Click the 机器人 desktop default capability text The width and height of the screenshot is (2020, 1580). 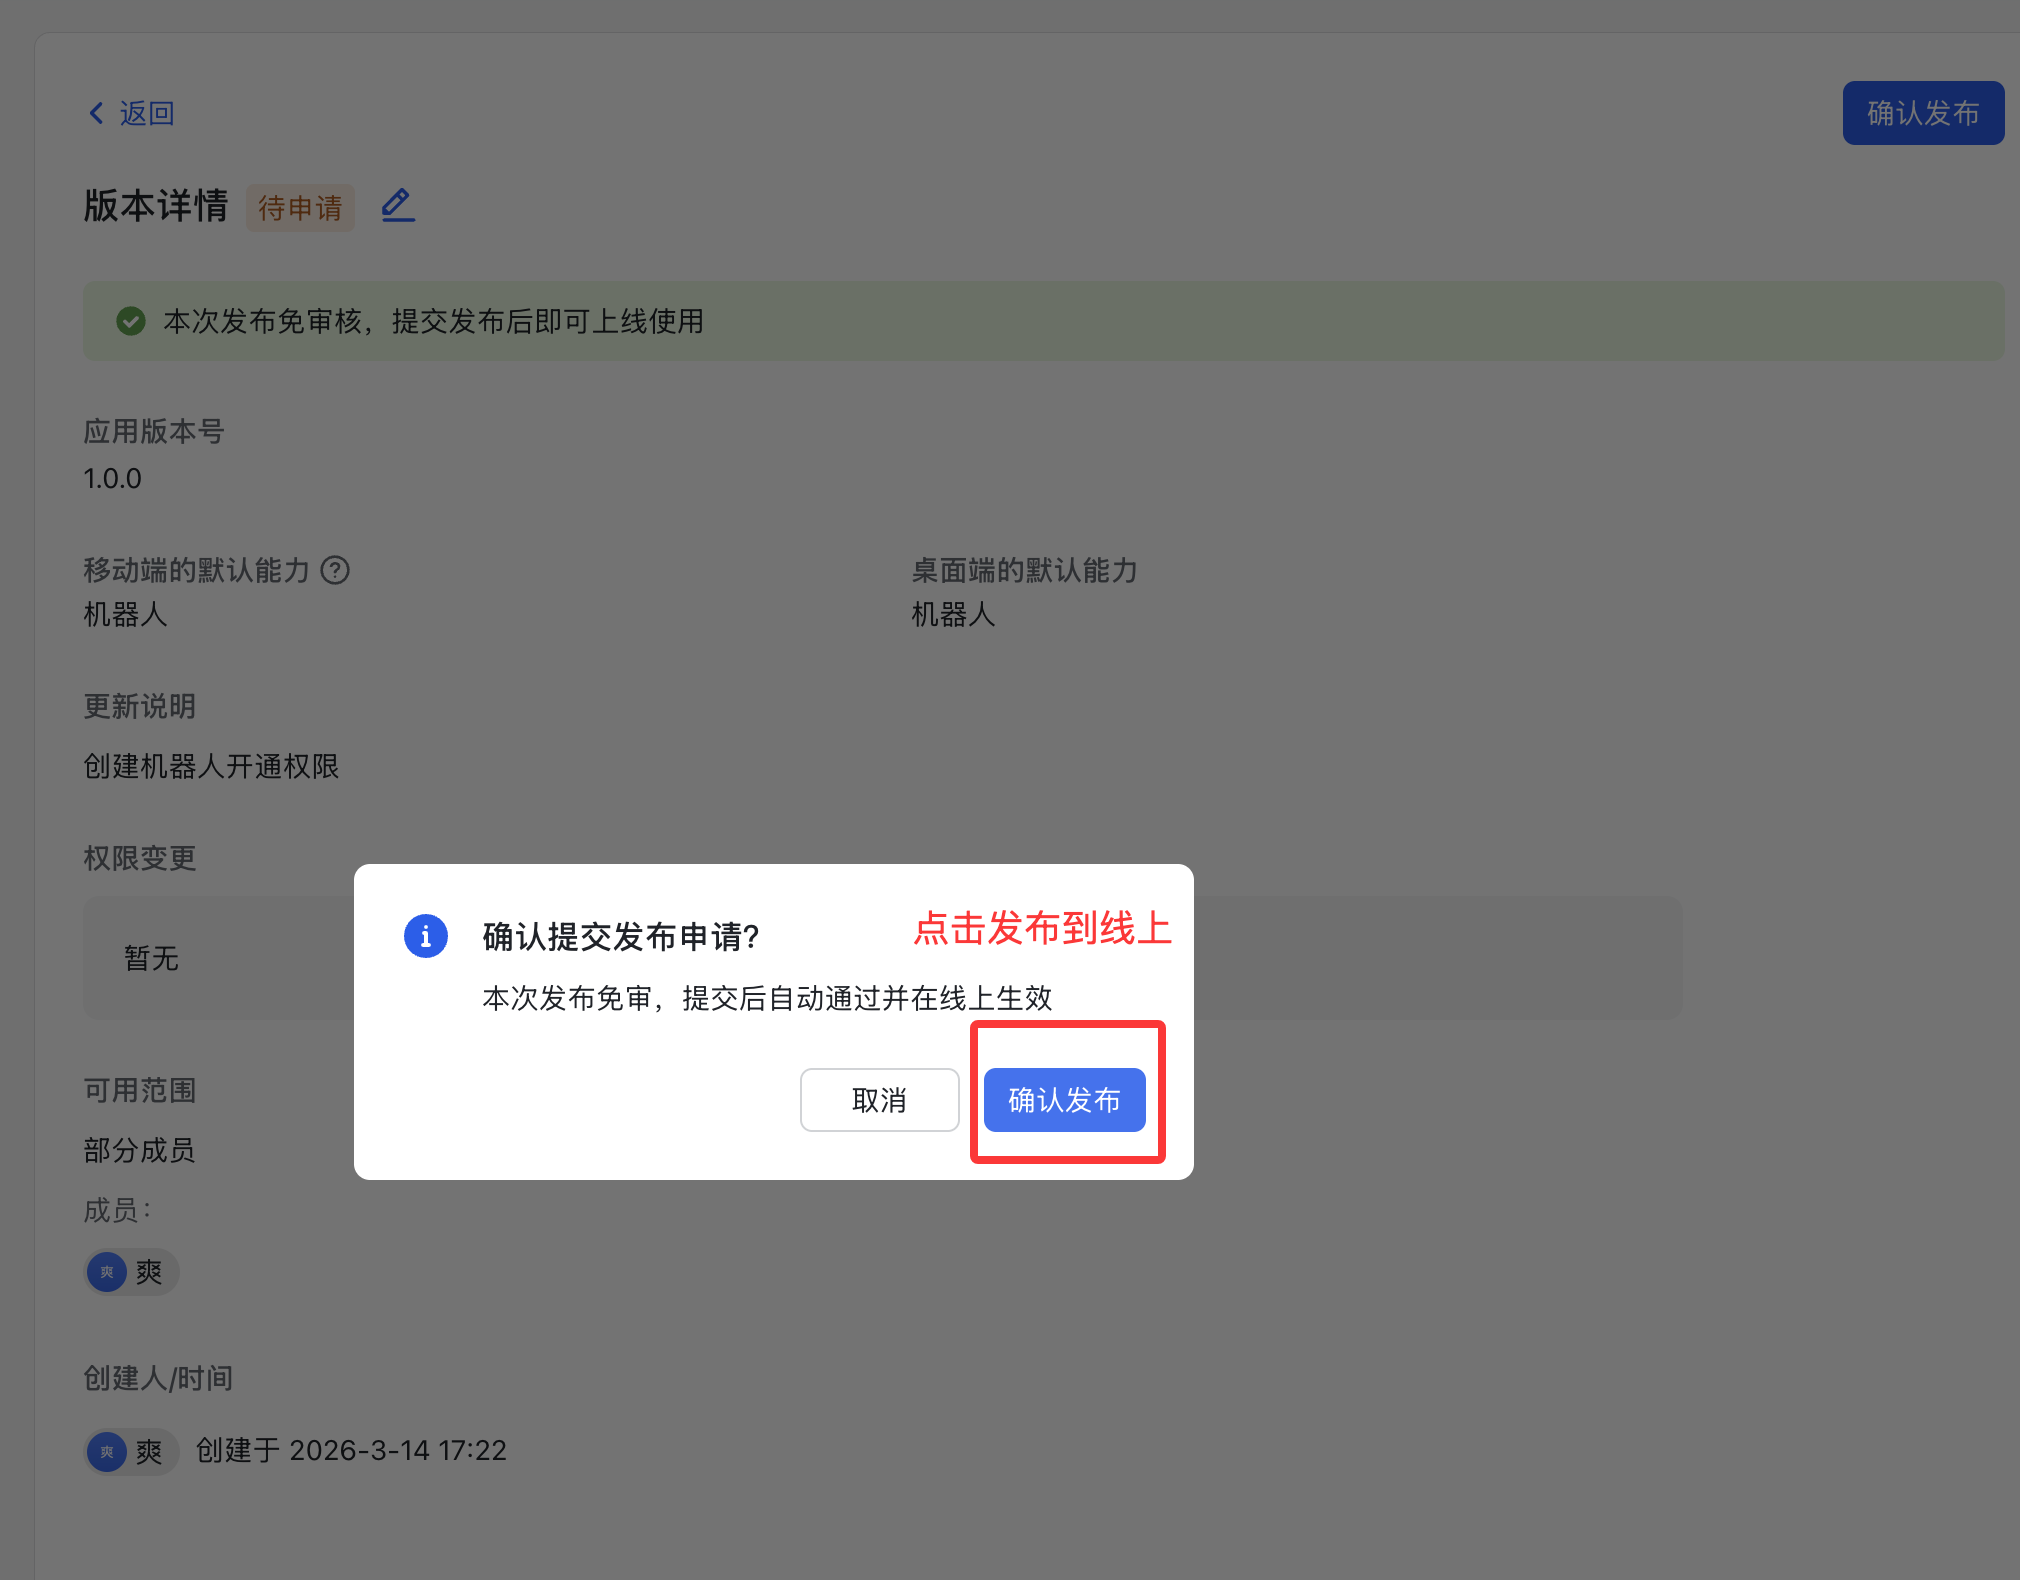pyautogui.click(x=951, y=615)
